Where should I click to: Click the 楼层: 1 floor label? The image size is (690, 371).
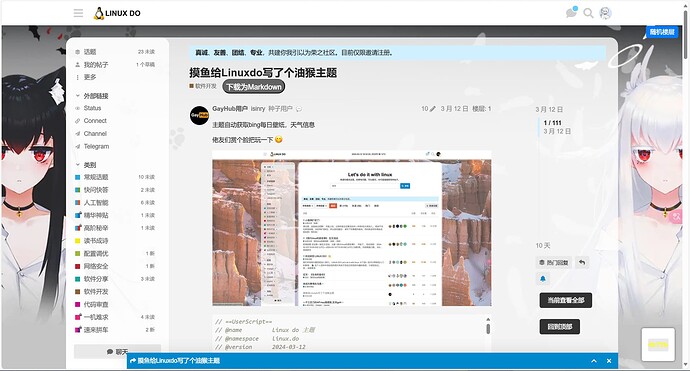tap(481, 109)
